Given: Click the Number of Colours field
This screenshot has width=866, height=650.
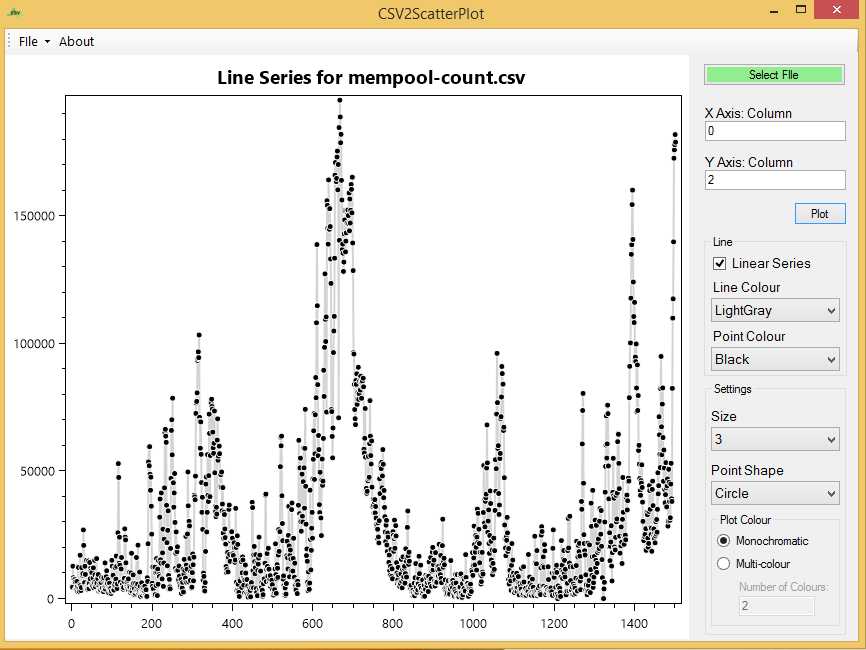Looking at the screenshot, I should [776, 606].
